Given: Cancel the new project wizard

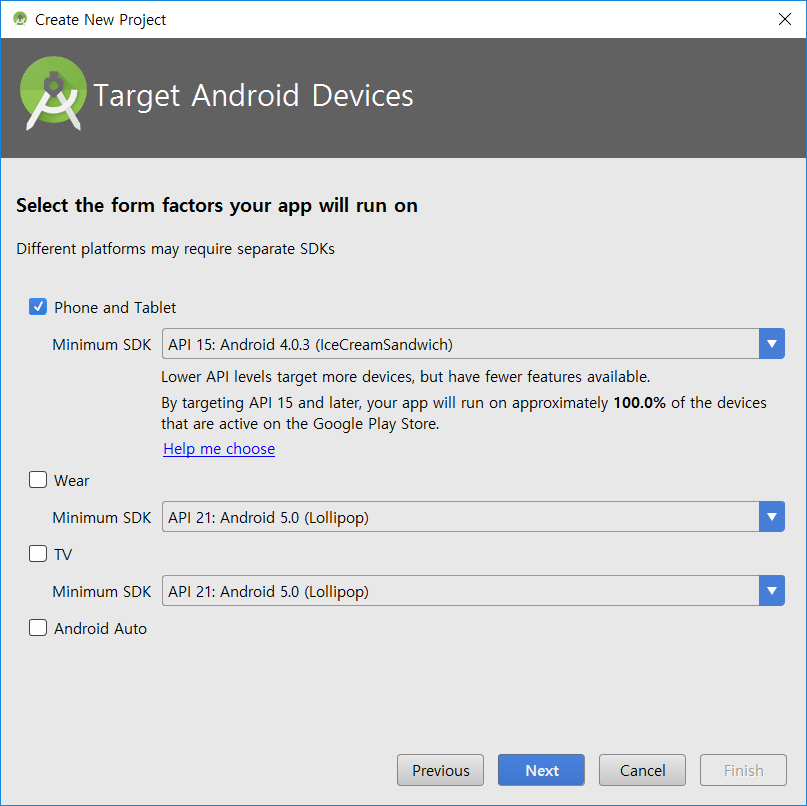Looking at the screenshot, I should coord(642,770).
